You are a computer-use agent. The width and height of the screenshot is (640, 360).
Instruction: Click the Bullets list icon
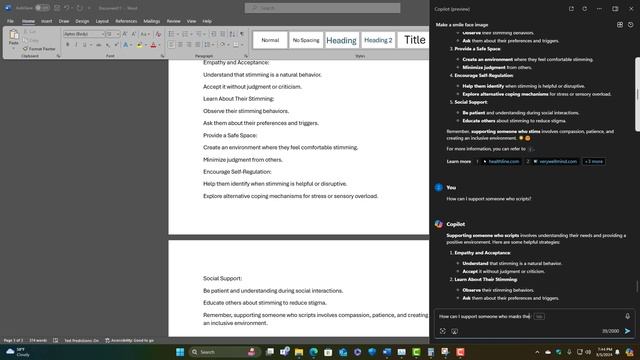tap(171, 34)
